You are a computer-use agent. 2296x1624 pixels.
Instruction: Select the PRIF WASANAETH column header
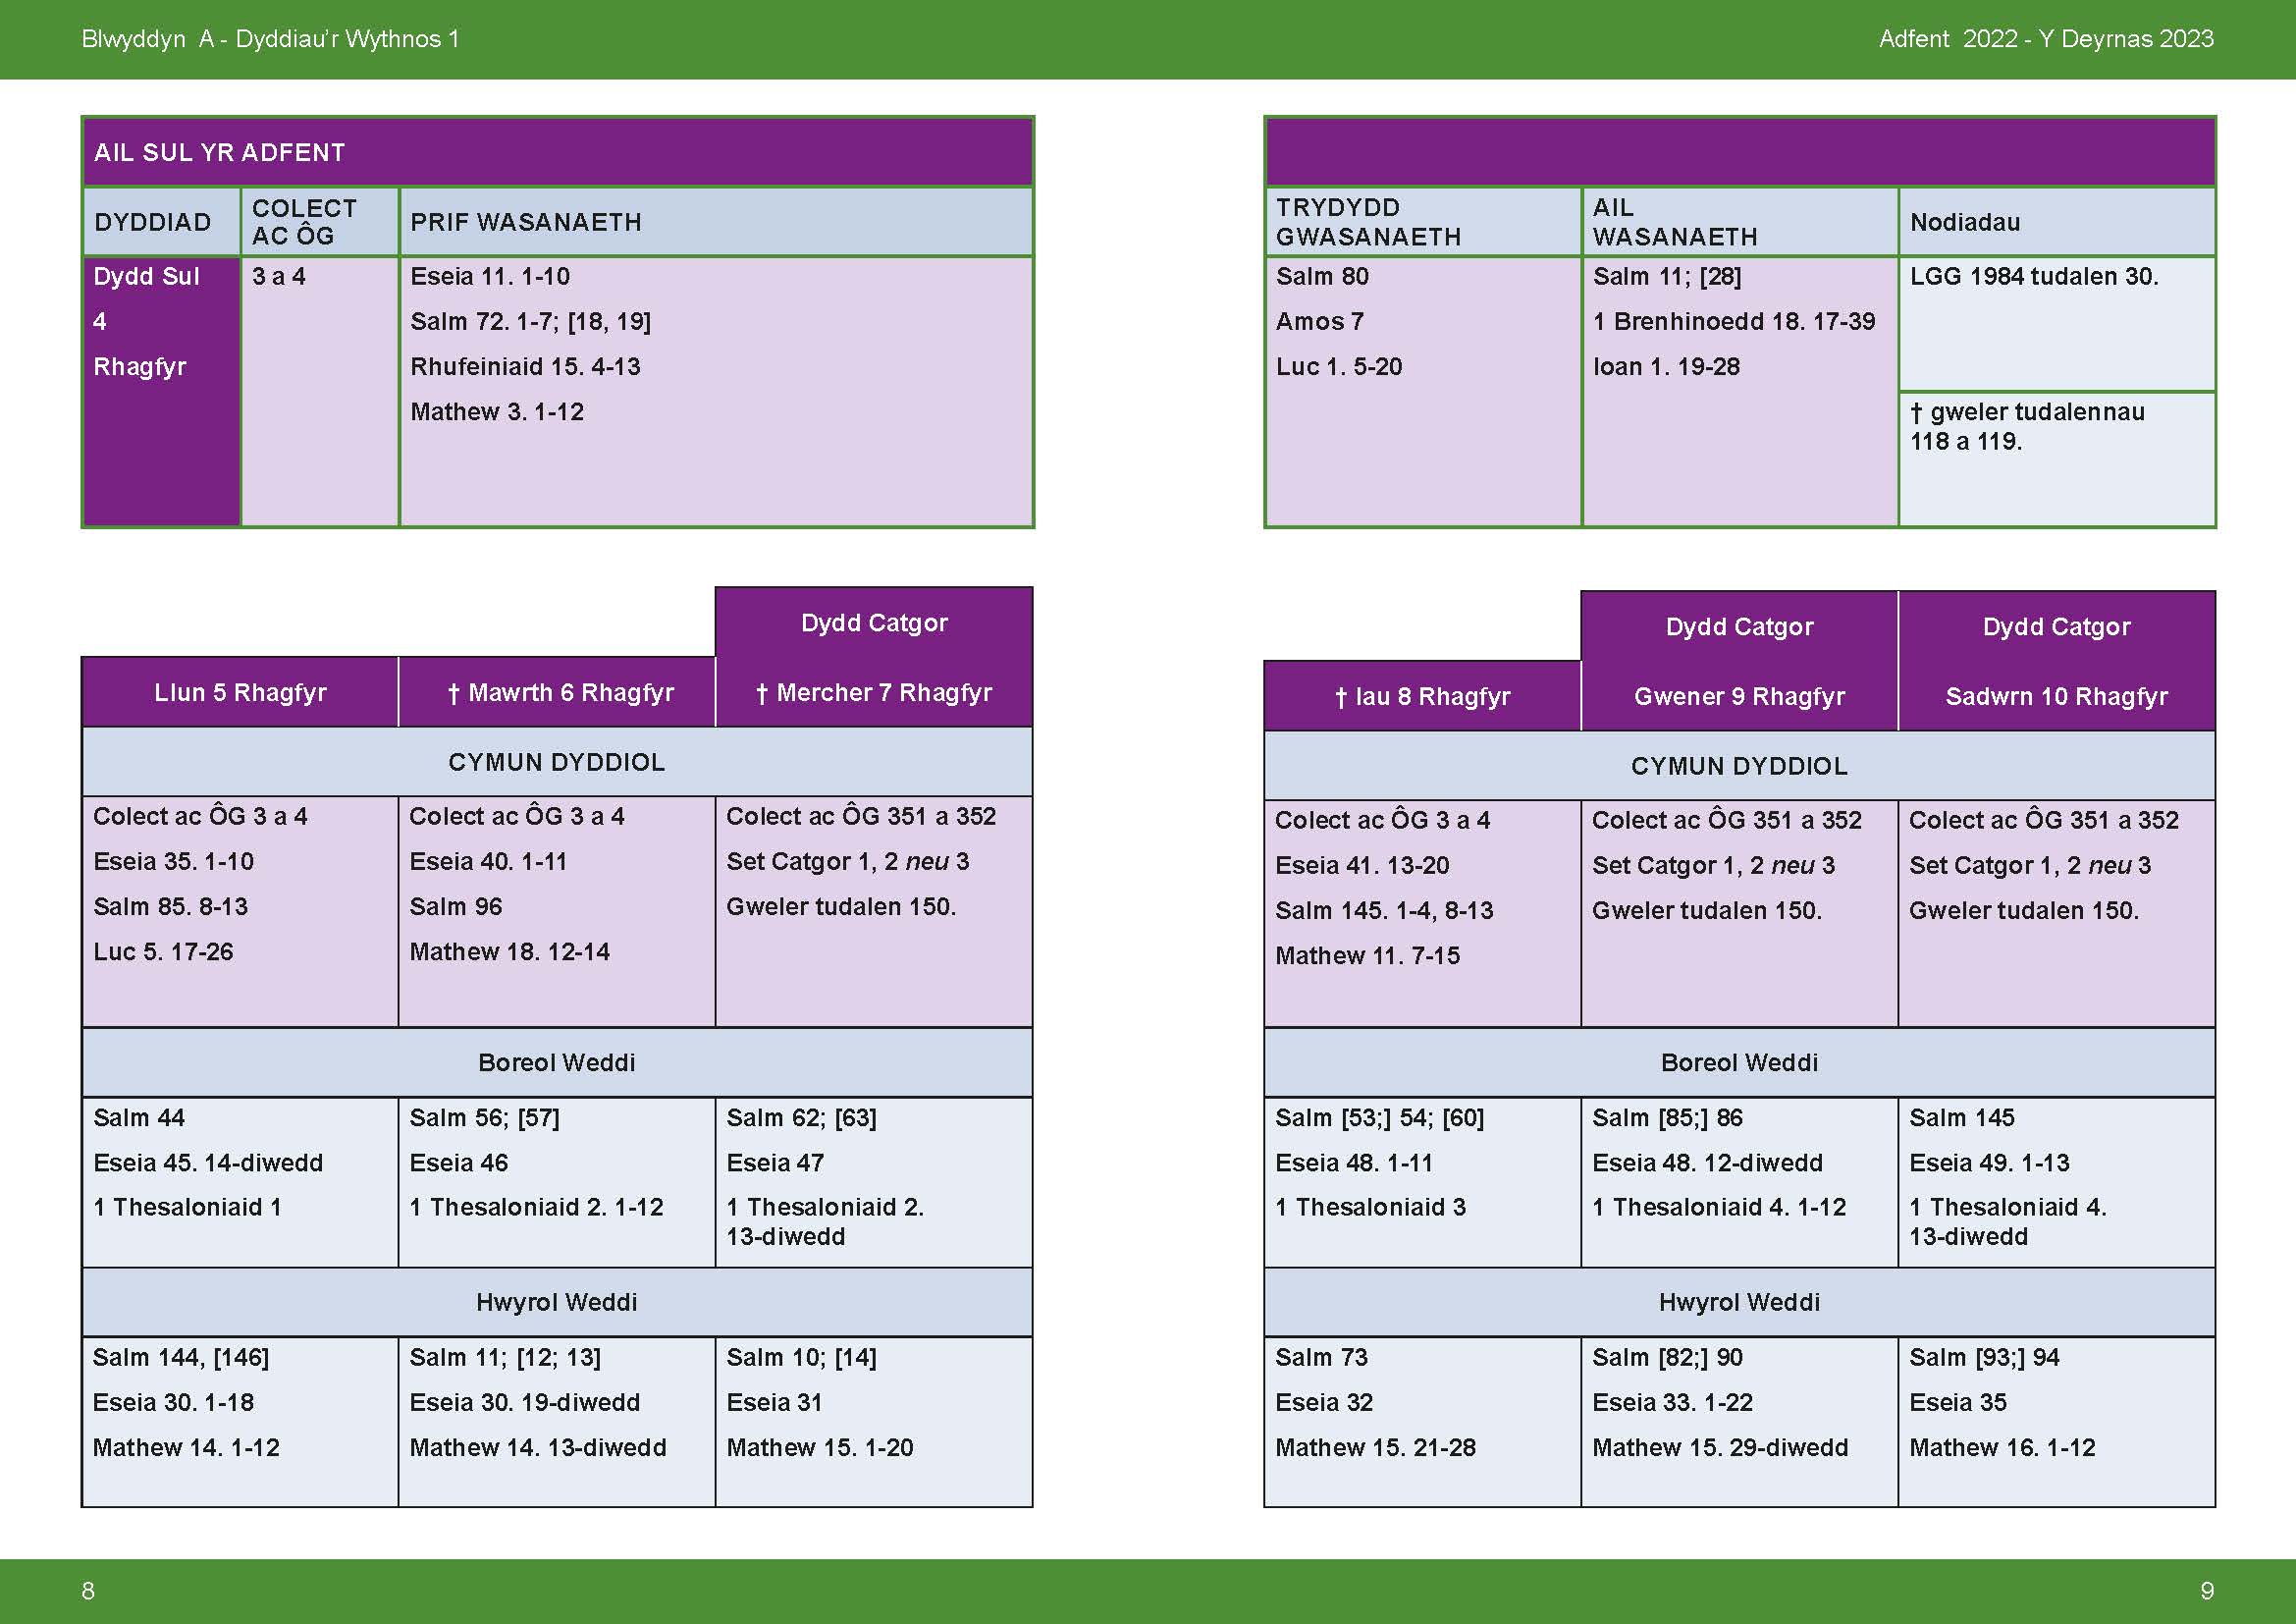[x=526, y=222]
